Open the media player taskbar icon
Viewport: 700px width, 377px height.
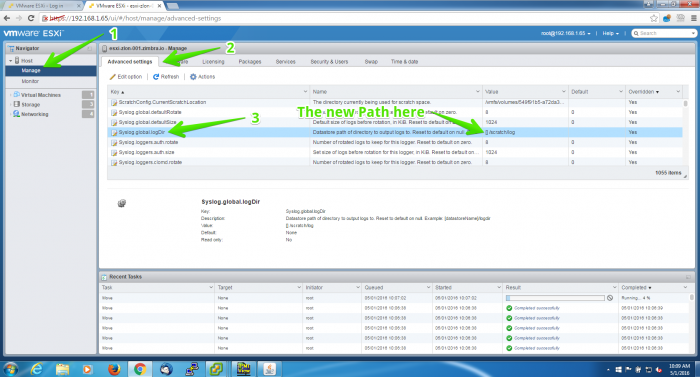coord(88,369)
